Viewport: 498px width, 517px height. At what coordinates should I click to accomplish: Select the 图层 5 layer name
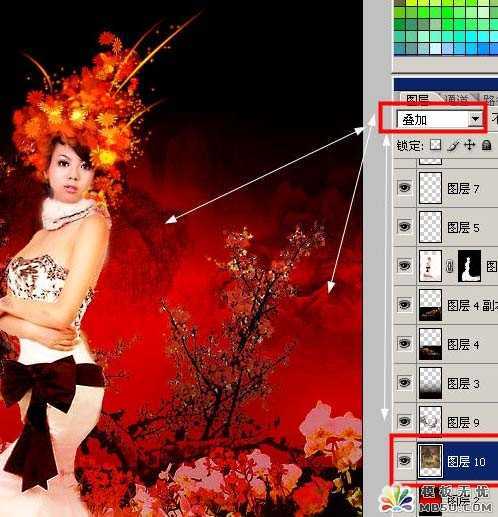pyautogui.click(x=463, y=228)
